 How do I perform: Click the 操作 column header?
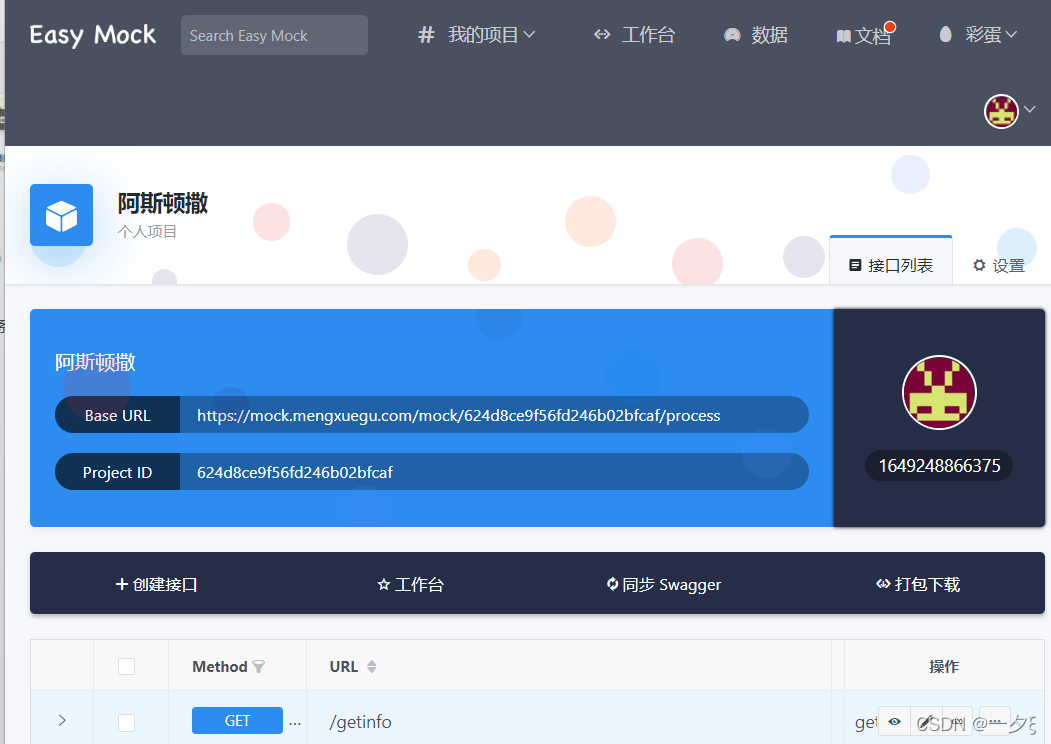click(x=944, y=666)
